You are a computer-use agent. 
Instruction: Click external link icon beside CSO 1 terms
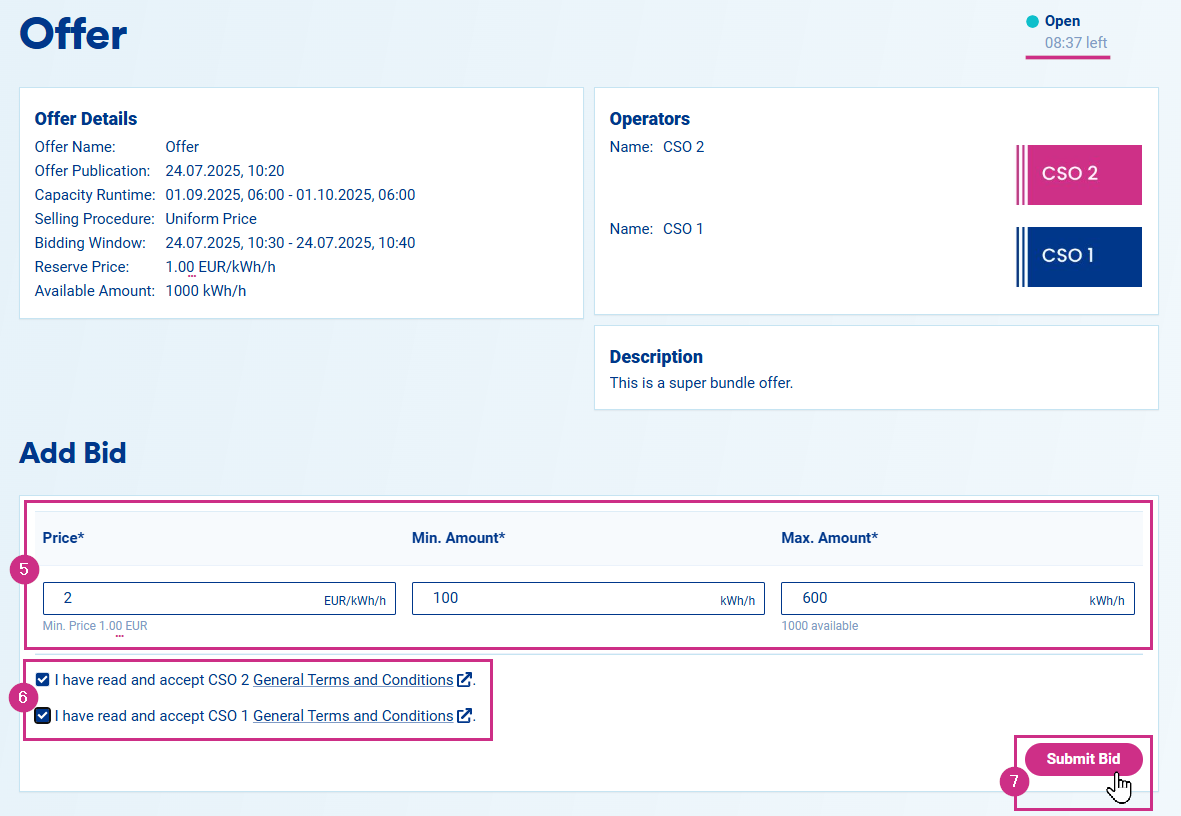[x=464, y=716]
